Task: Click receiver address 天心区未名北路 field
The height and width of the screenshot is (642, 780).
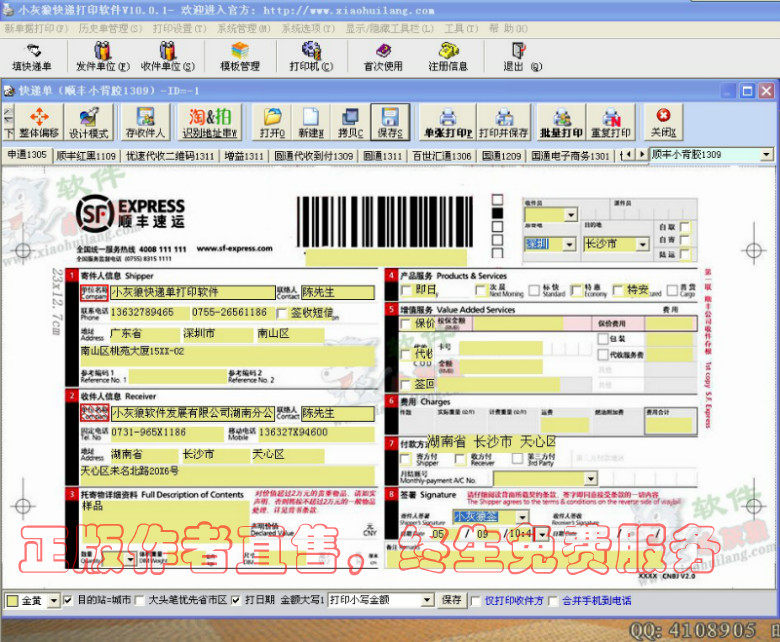Action: (227, 475)
